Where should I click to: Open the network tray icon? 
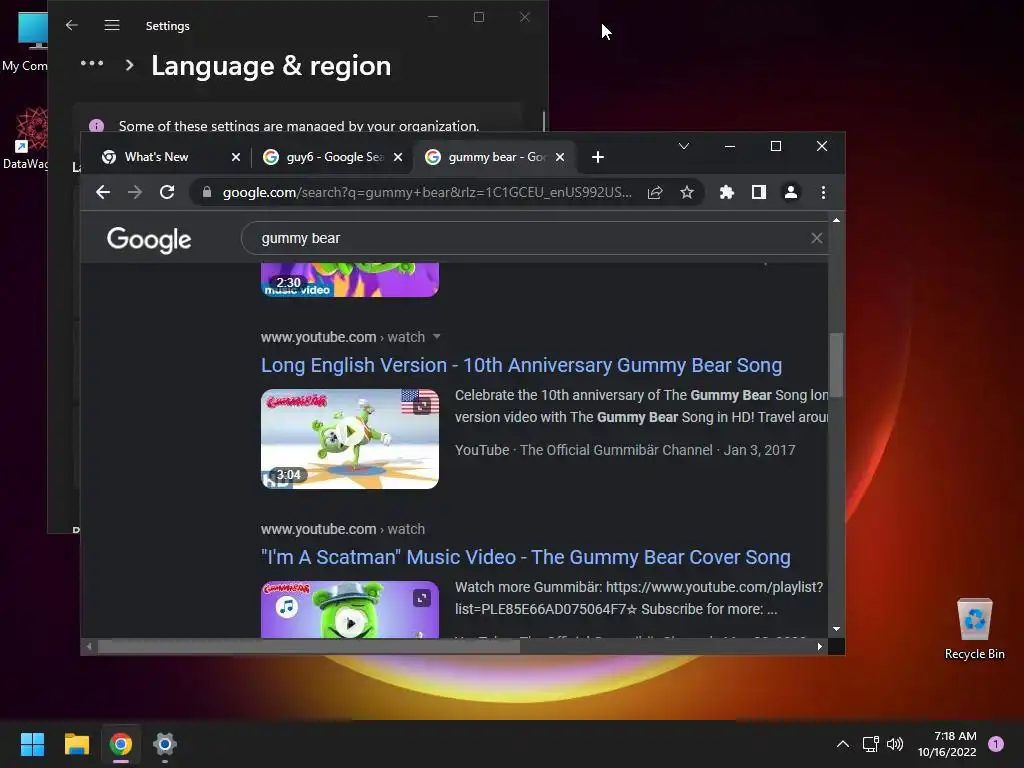point(871,744)
